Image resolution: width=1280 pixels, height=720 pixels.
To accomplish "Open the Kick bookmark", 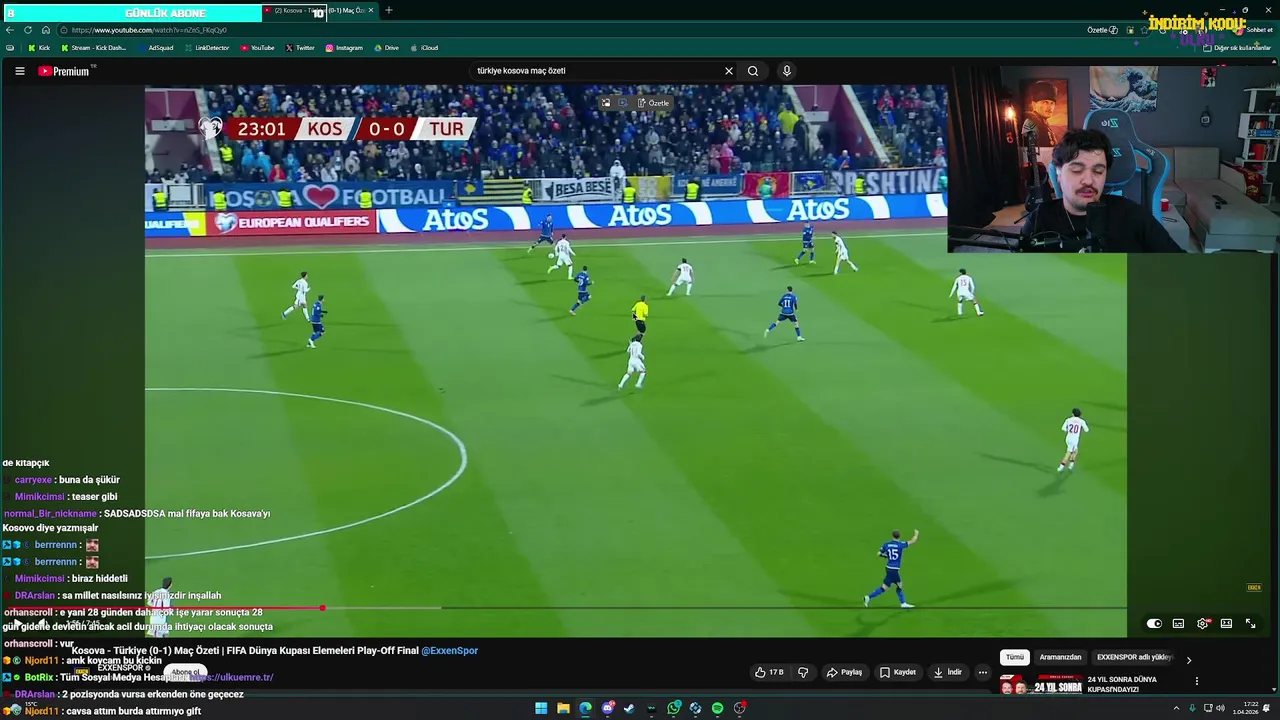I will pos(39,48).
